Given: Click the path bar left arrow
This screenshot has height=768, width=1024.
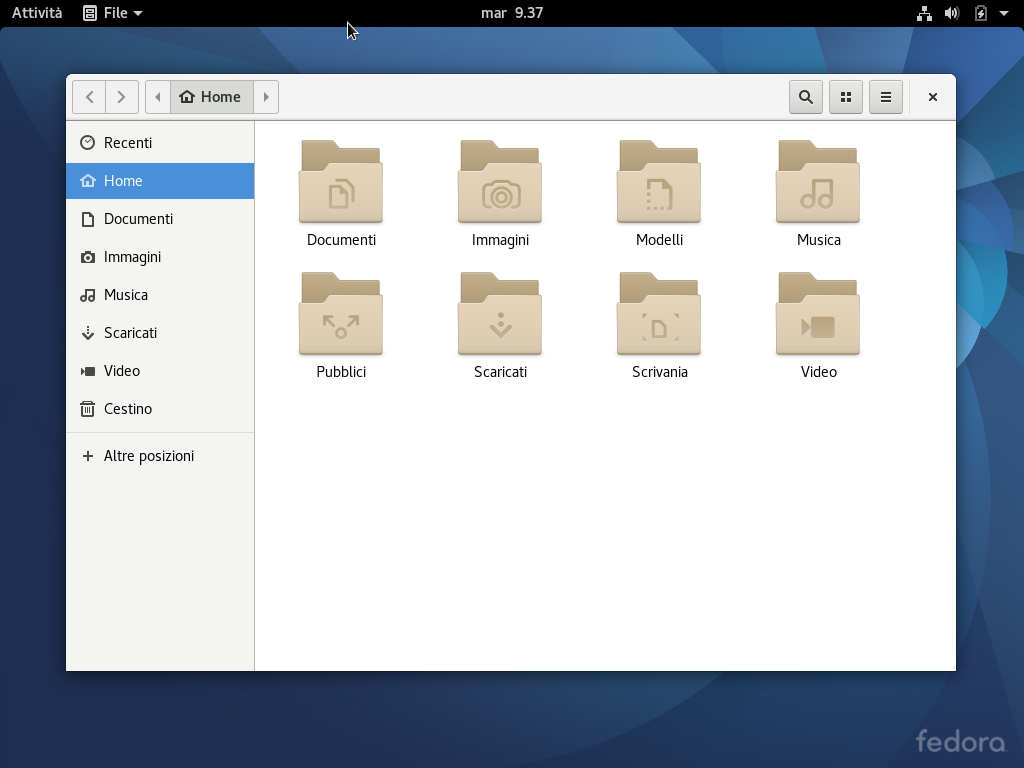Looking at the screenshot, I should pos(158,97).
